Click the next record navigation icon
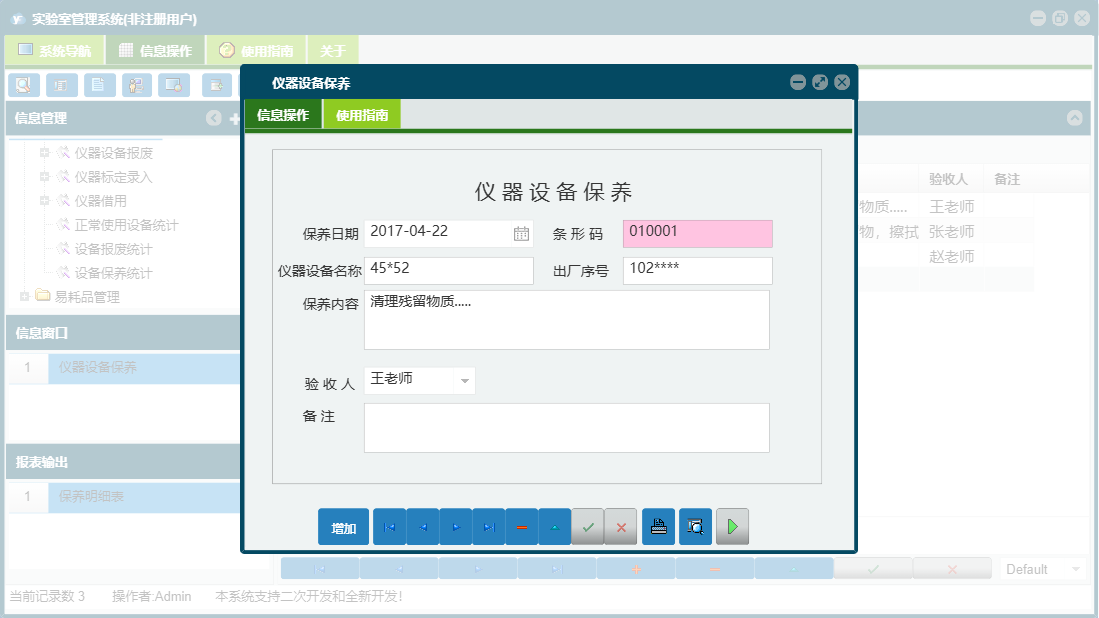Screen dimensions: 1099x618 point(455,526)
